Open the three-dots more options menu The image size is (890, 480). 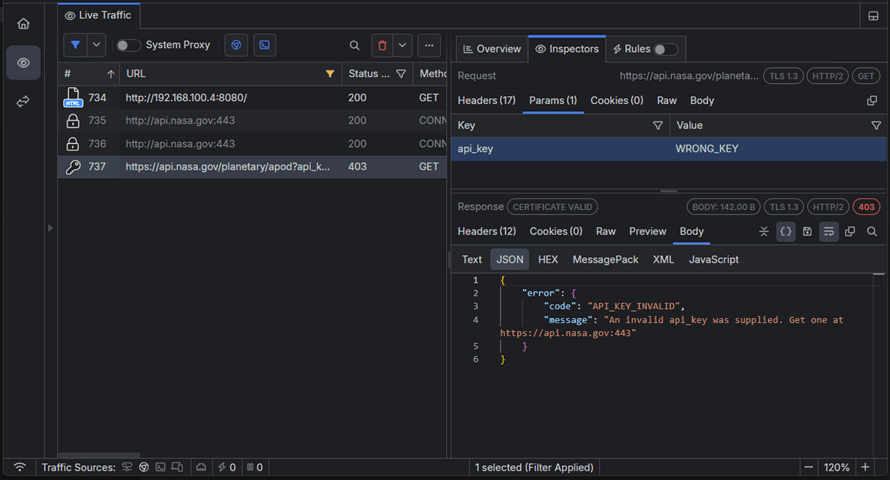[x=429, y=45]
